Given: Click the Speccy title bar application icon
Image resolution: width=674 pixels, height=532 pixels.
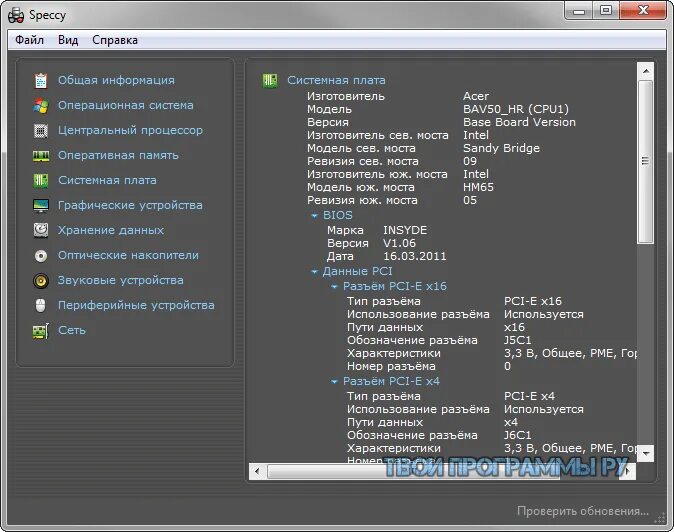Looking at the screenshot, I should pyautogui.click(x=16, y=15).
